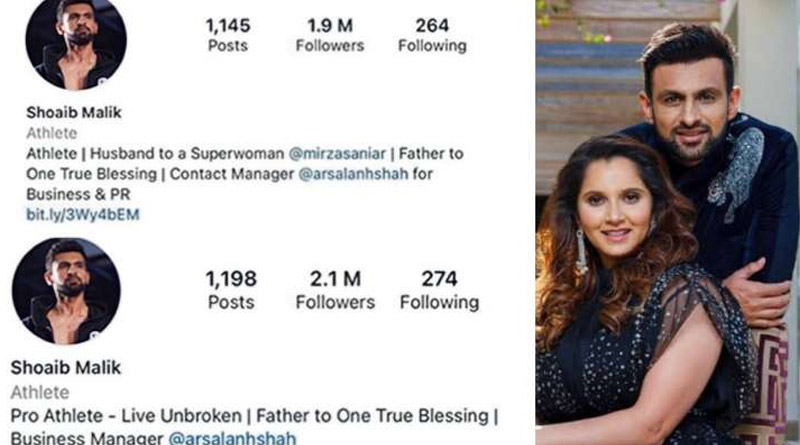Select the gray Athlete label in upper profile
The image size is (800, 445).
click(52, 133)
